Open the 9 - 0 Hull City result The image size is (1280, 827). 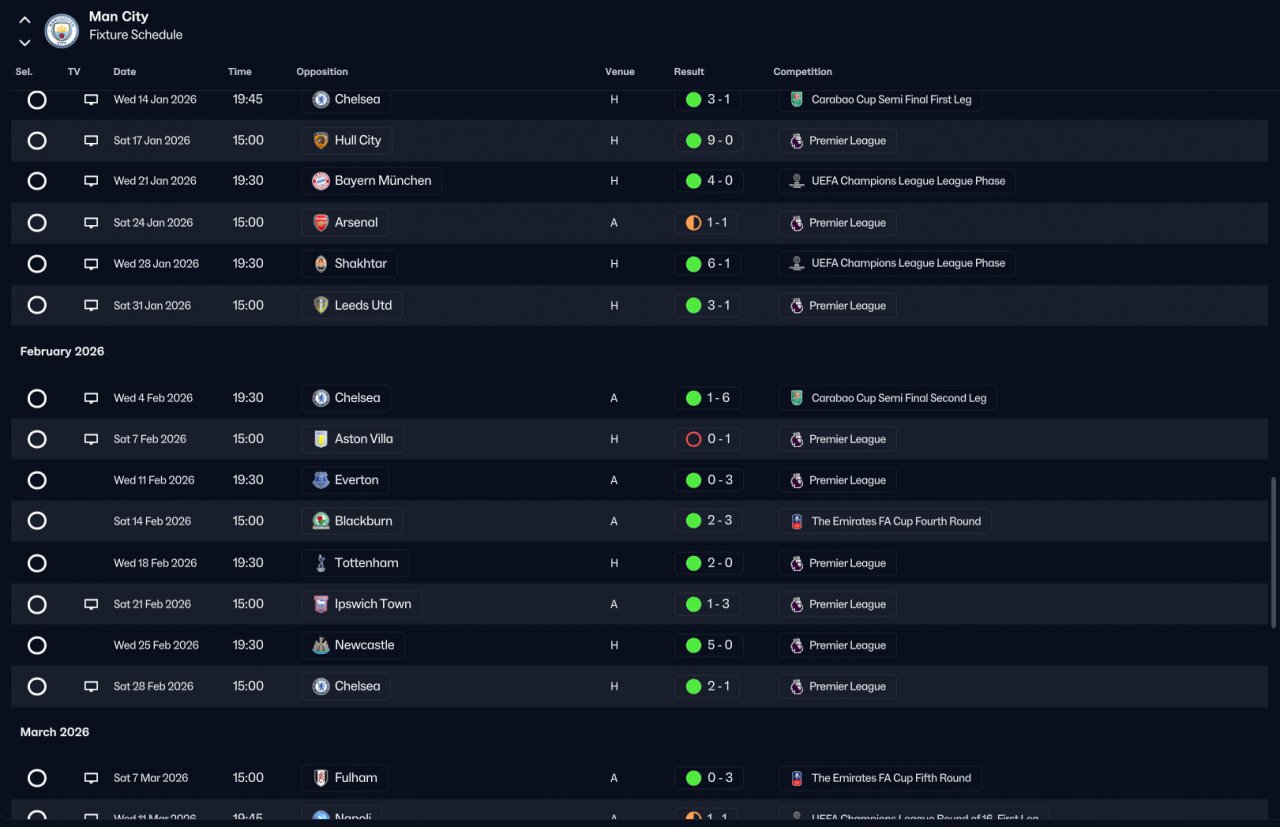pos(708,141)
